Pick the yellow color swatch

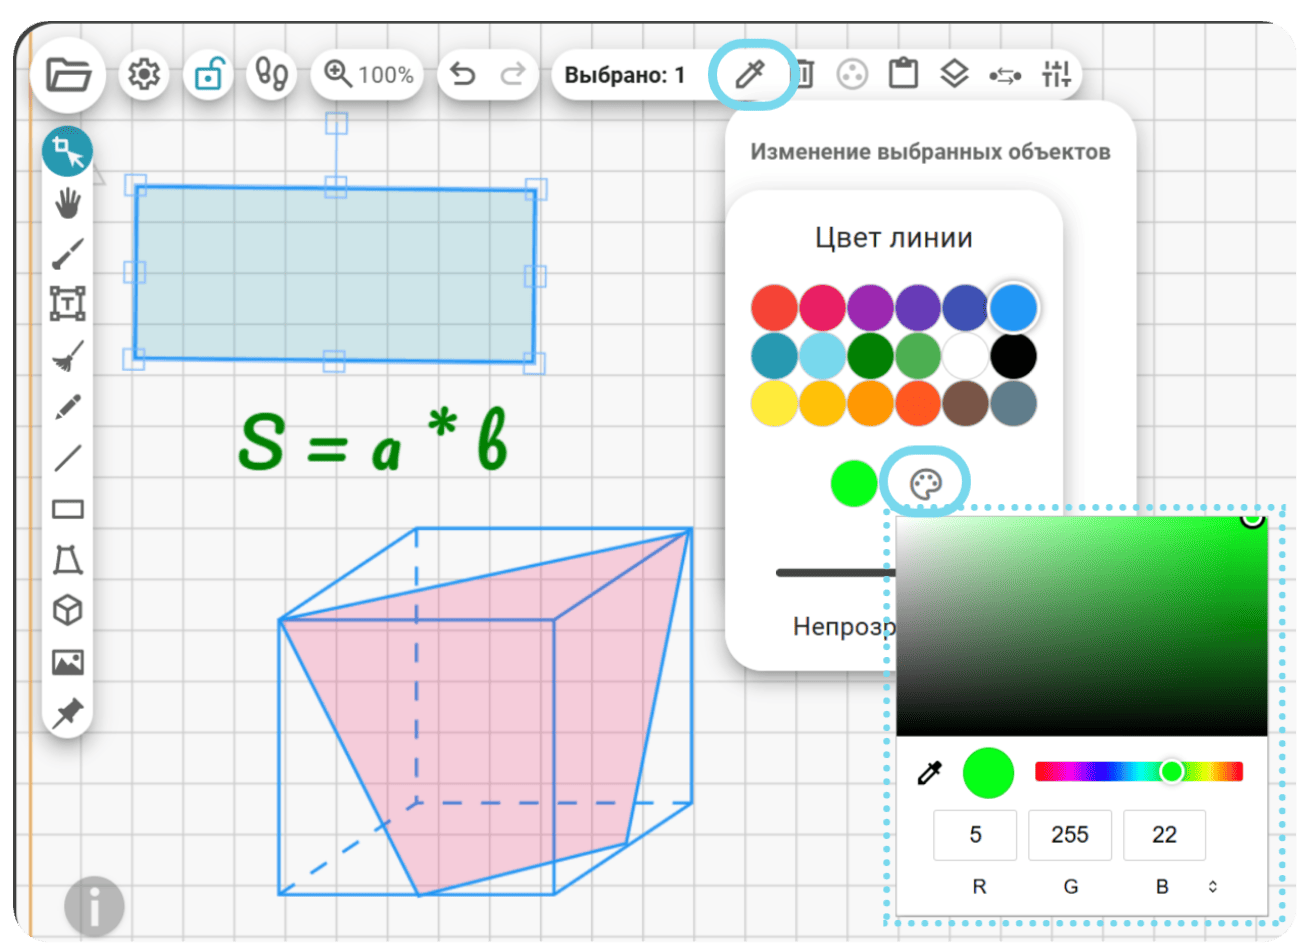(775, 404)
